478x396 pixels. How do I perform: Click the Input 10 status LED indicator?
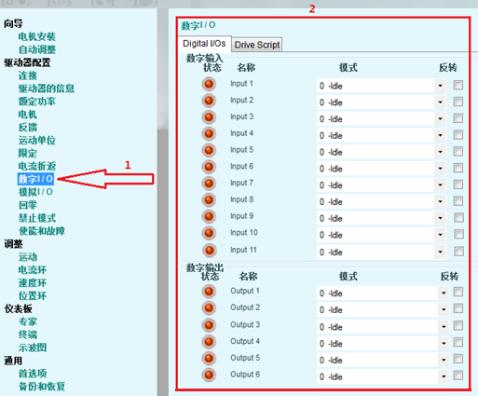point(209,233)
